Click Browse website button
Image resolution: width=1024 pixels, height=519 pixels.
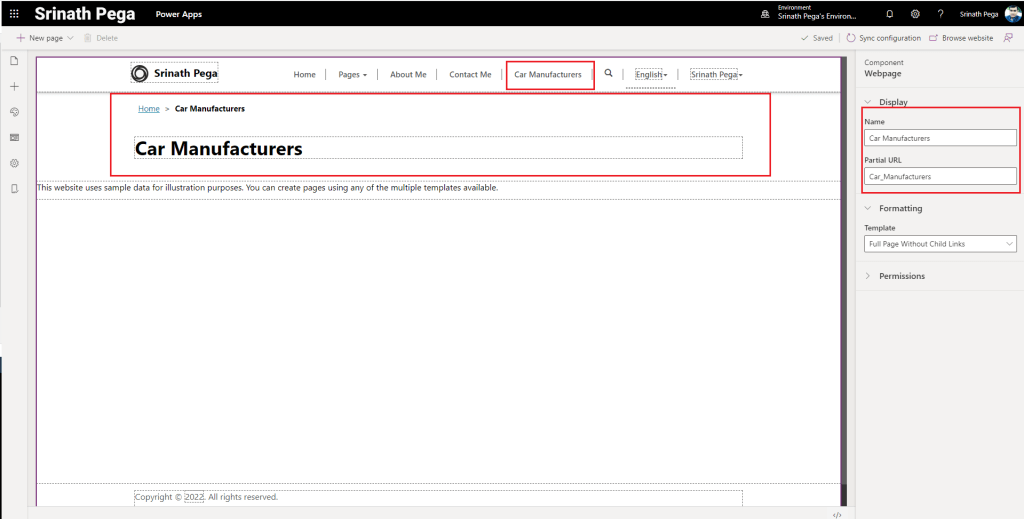961,38
